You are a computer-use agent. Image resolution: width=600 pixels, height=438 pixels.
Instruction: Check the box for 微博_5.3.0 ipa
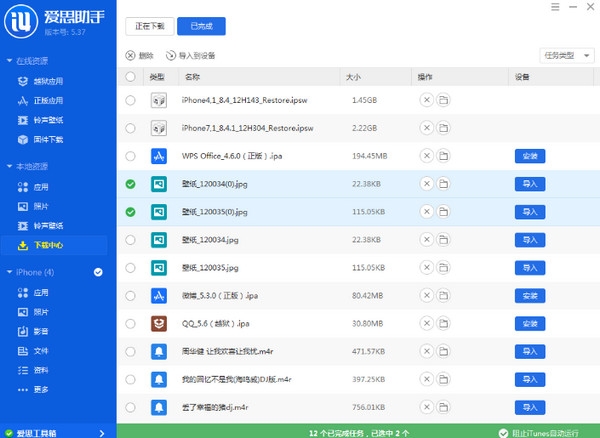[131, 296]
